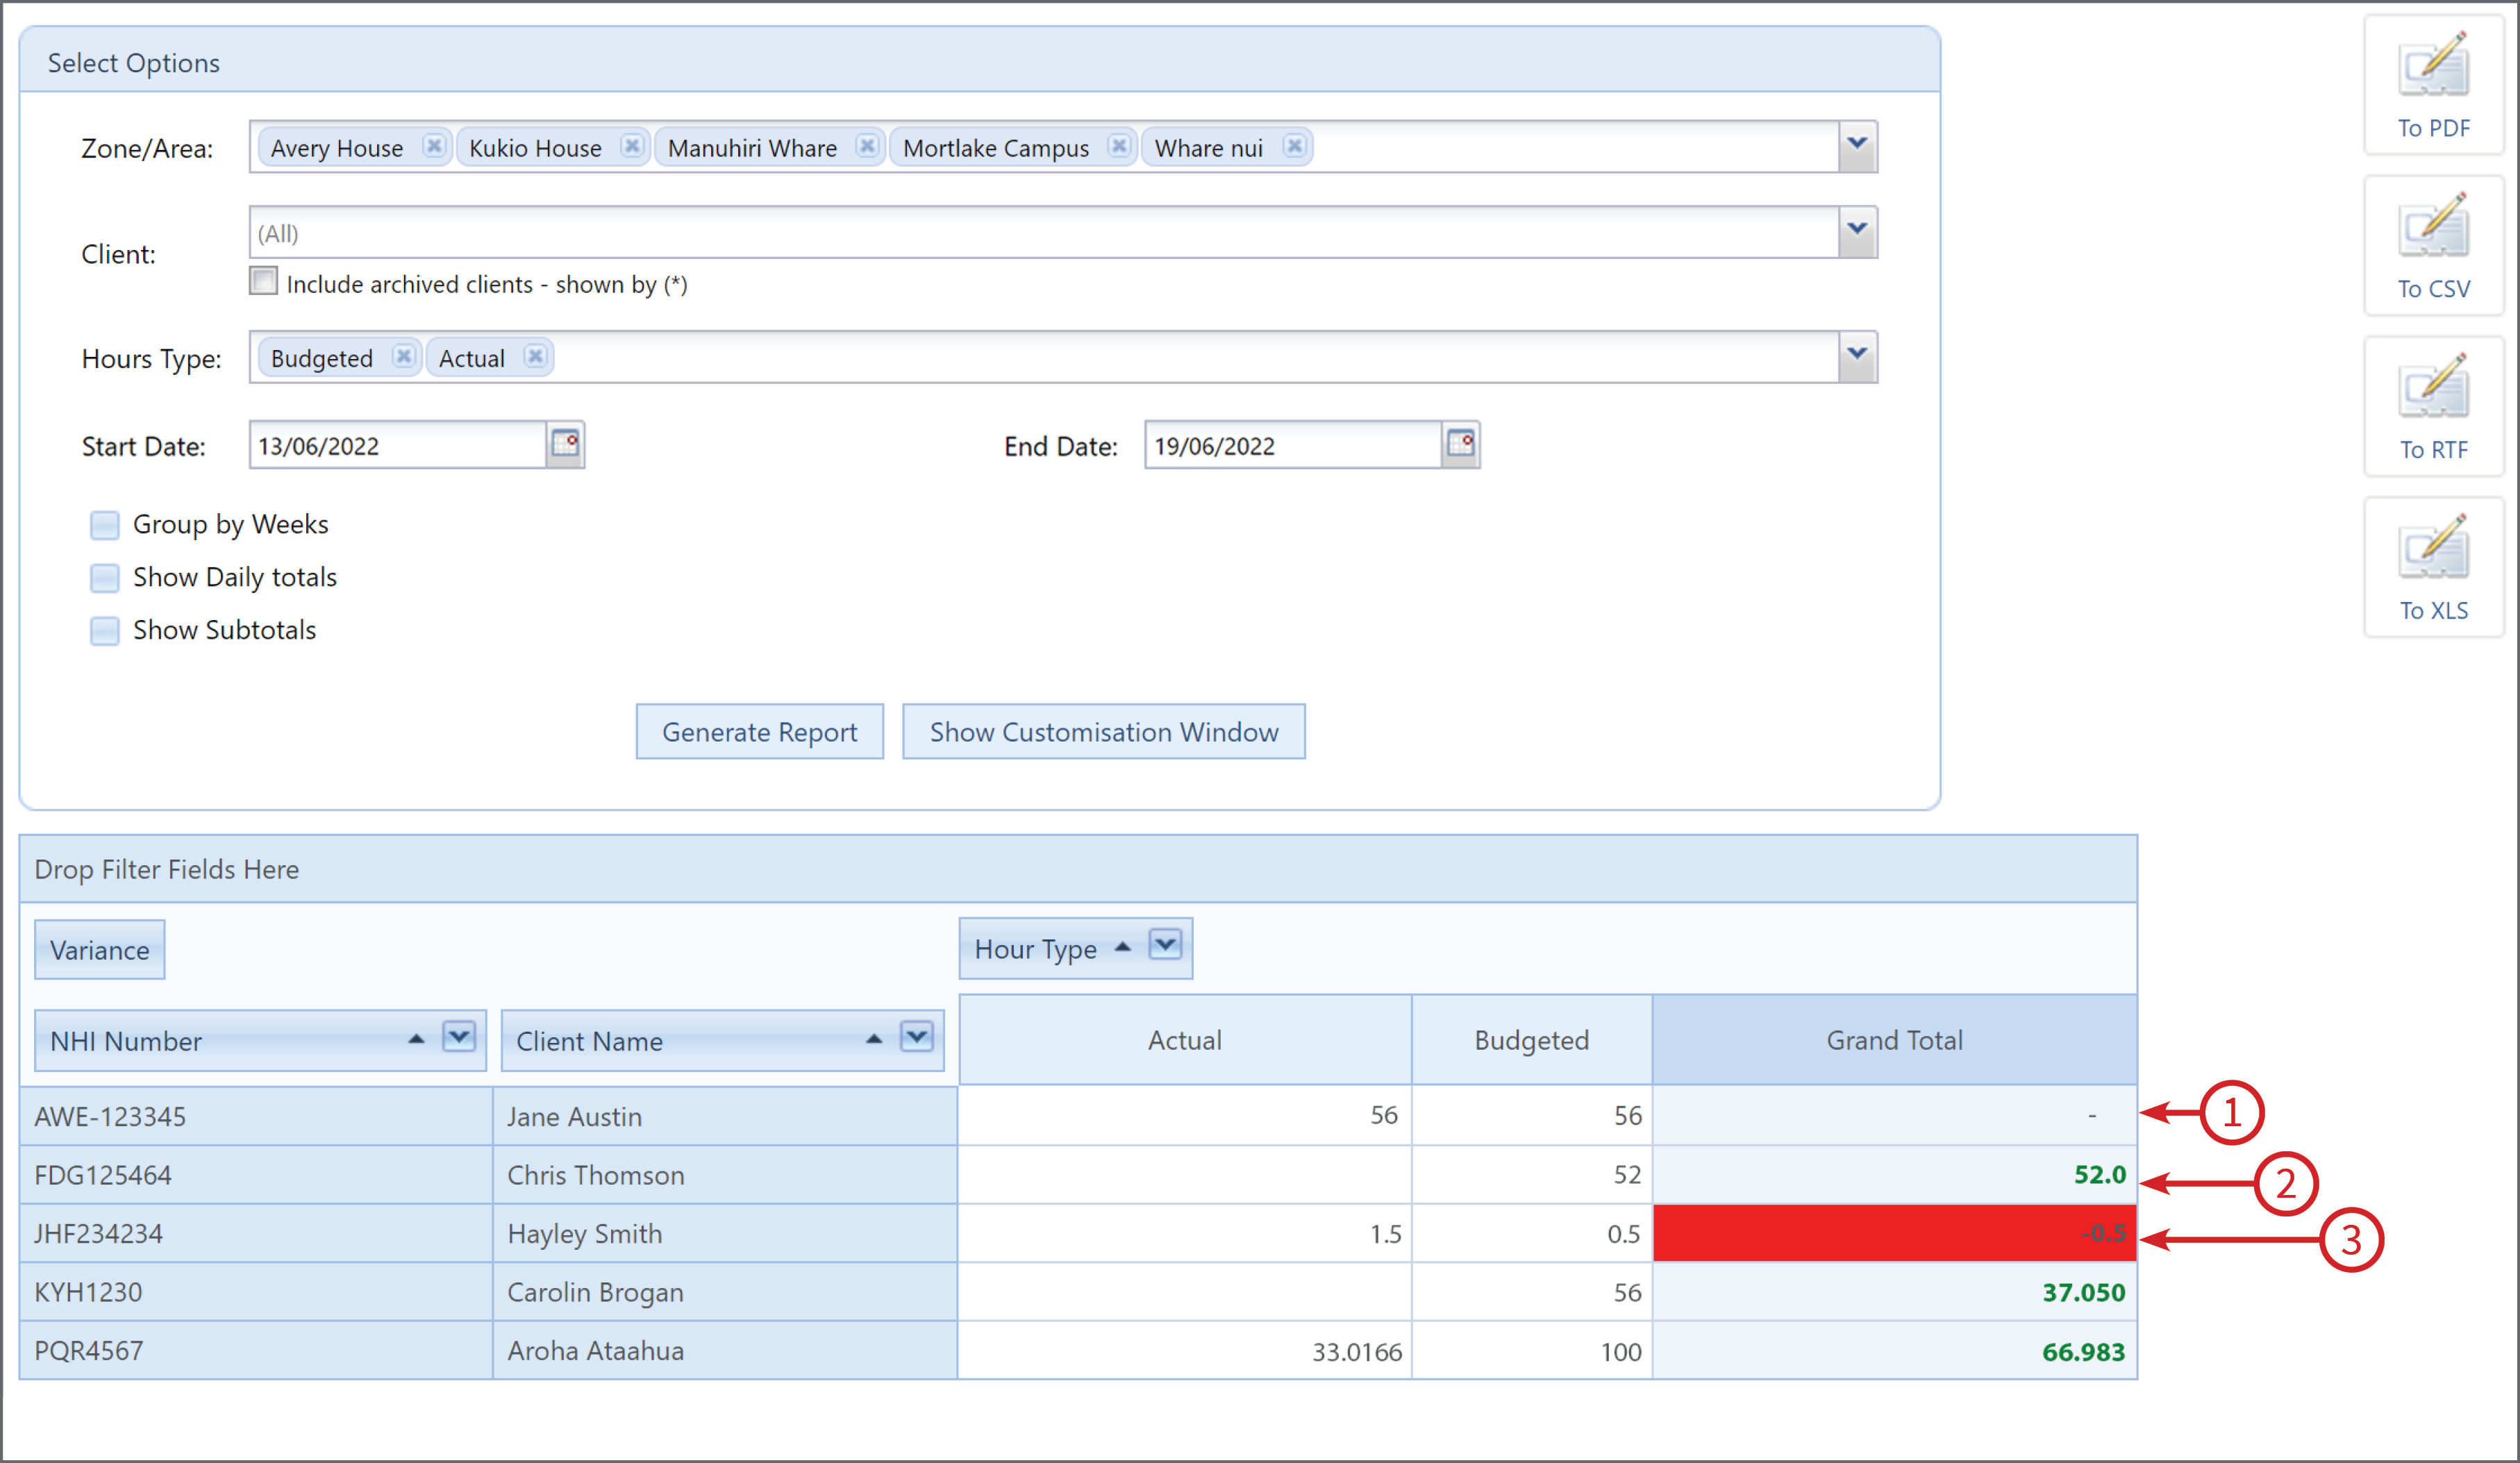Click client name Carolin Brogan
The width and height of the screenshot is (2520, 1463).
click(x=596, y=1292)
